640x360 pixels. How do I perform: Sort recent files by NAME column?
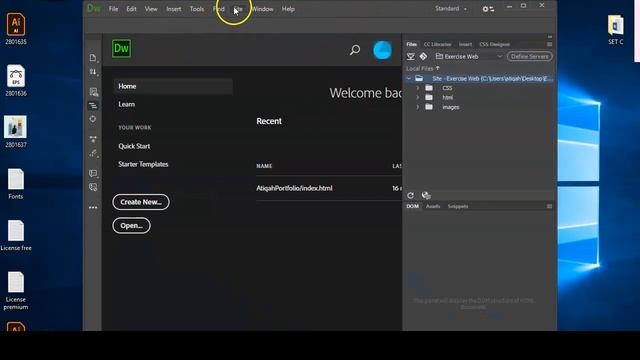click(264, 166)
